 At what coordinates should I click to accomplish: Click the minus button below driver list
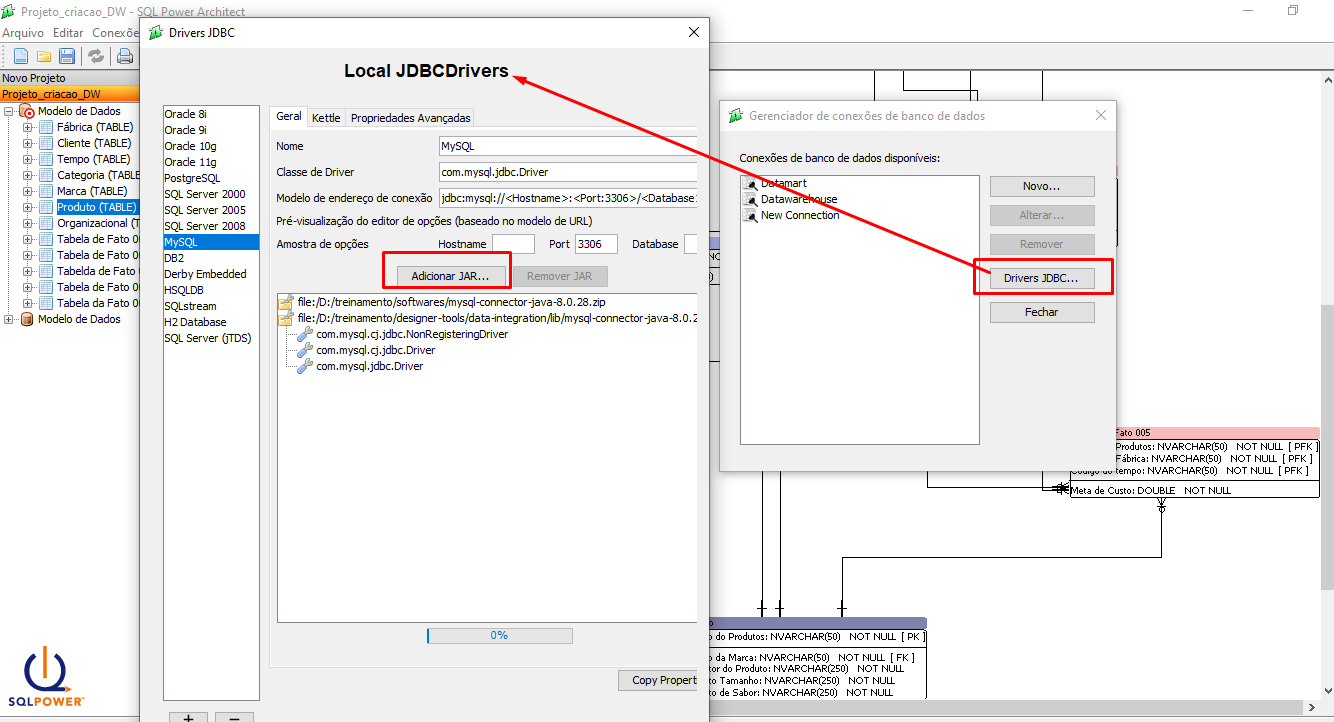tap(234, 717)
